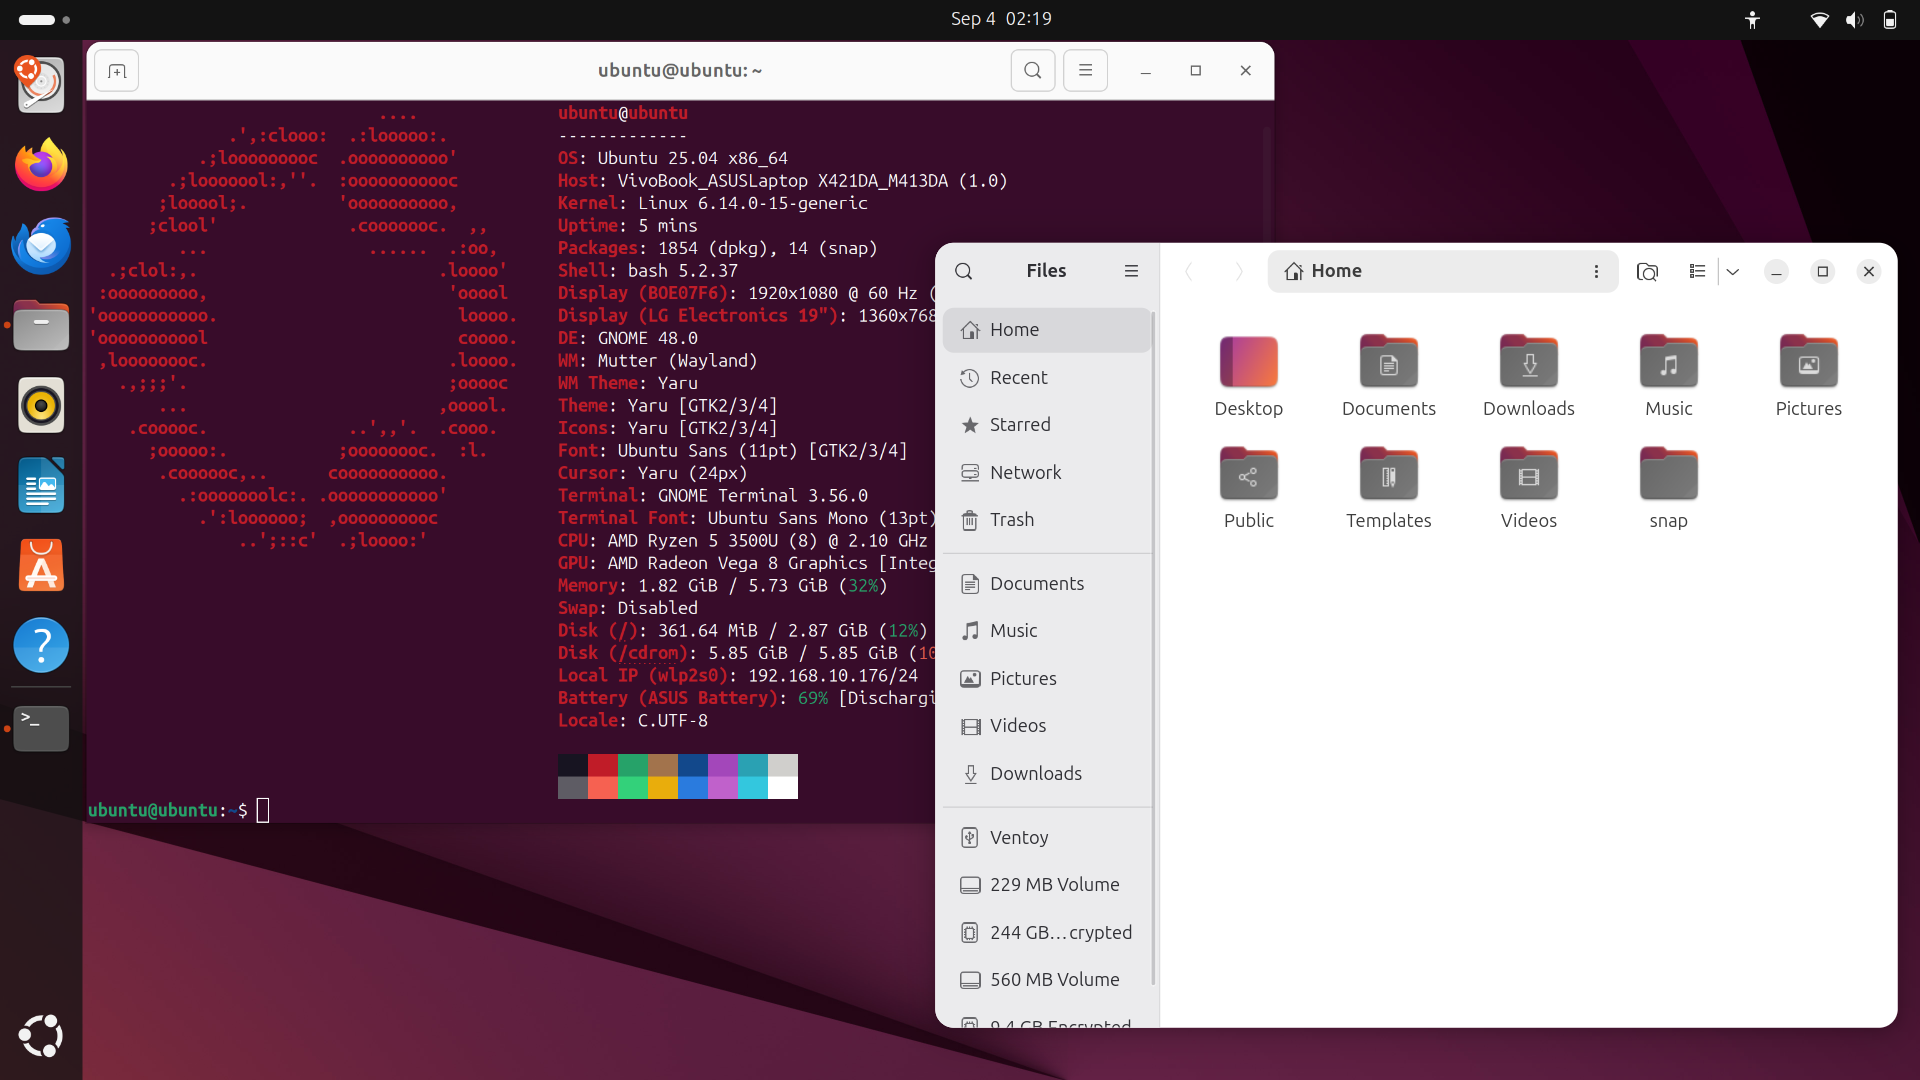Viewport: 1920px width, 1080px height.
Task: Open the 229 MB Volume
Action: pos(1047,885)
